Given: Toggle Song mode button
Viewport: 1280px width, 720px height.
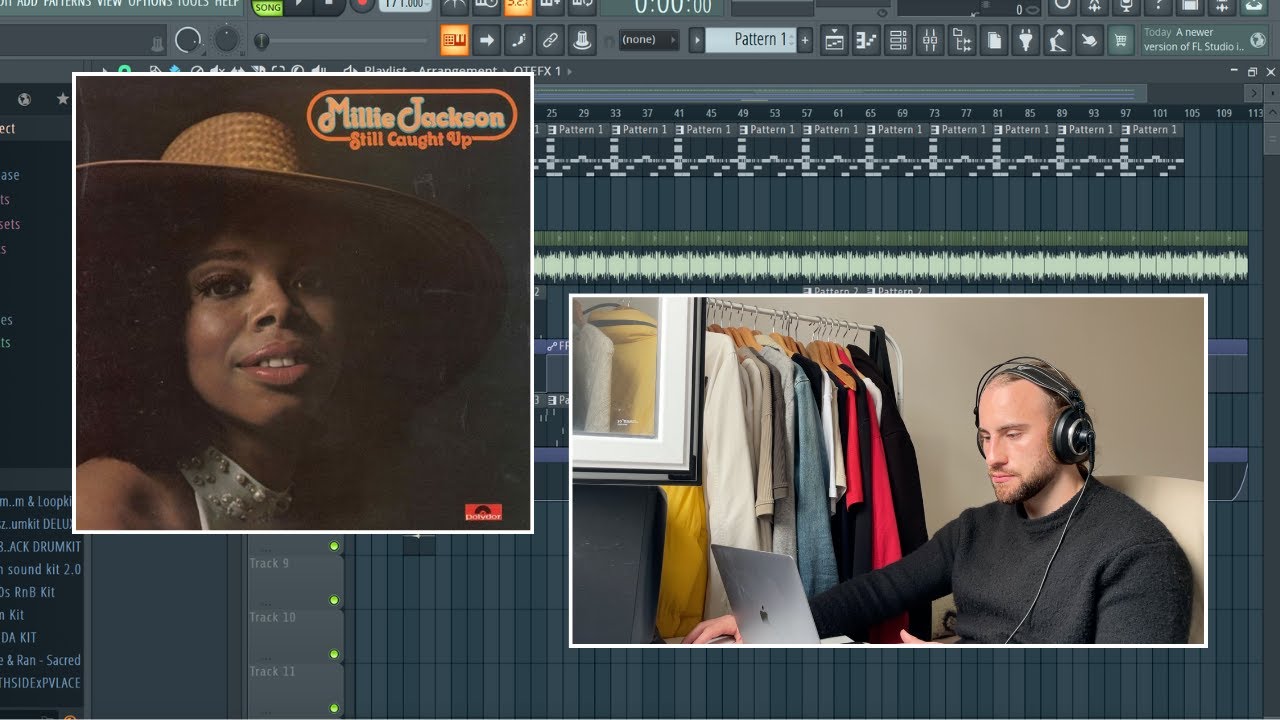Looking at the screenshot, I should (x=267, y=8).
